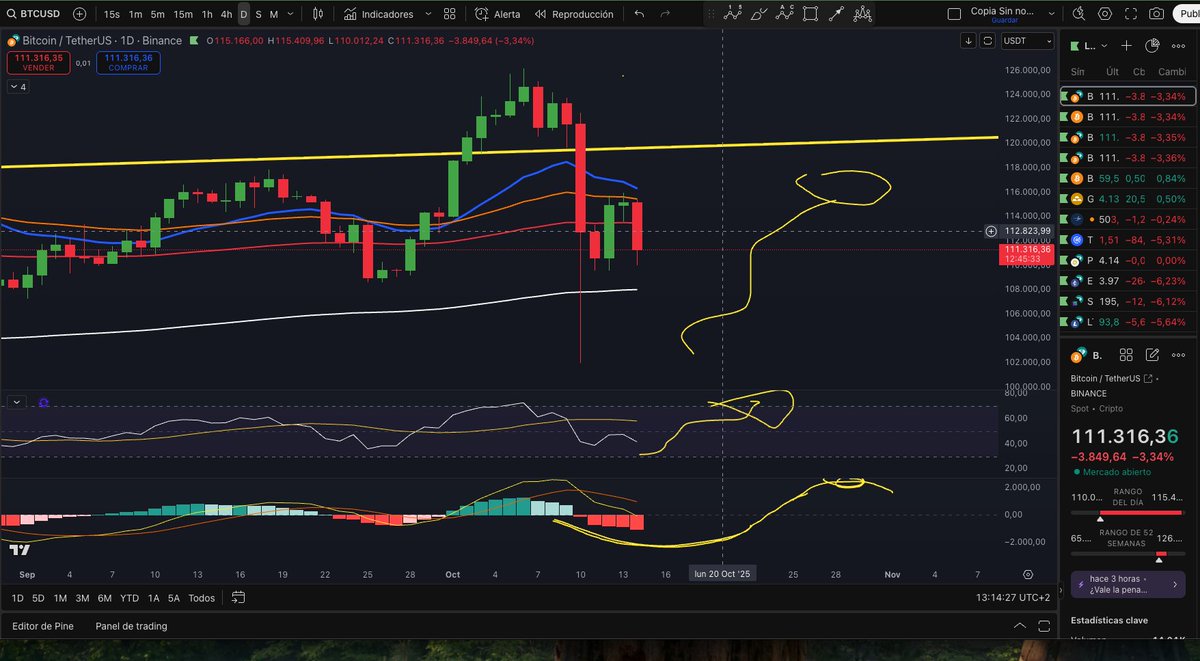Open the candlestick chart type selector
Screen dimensions: 1200x661
(x=318, y=15)
